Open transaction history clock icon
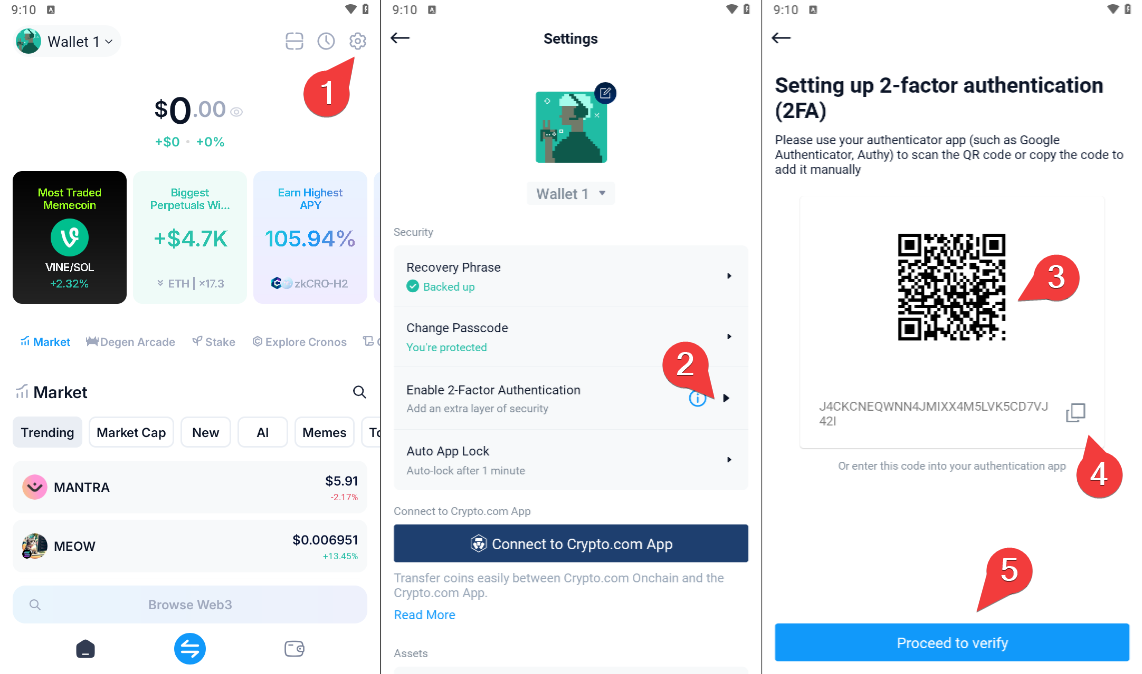The width and height of the screenshot is (1142, 674). [326, 42]
